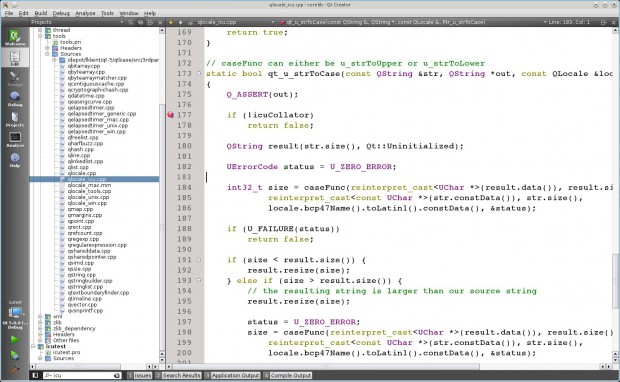Show the Compile Output pane
The image size is (620, 382).
tap(288, 375)
